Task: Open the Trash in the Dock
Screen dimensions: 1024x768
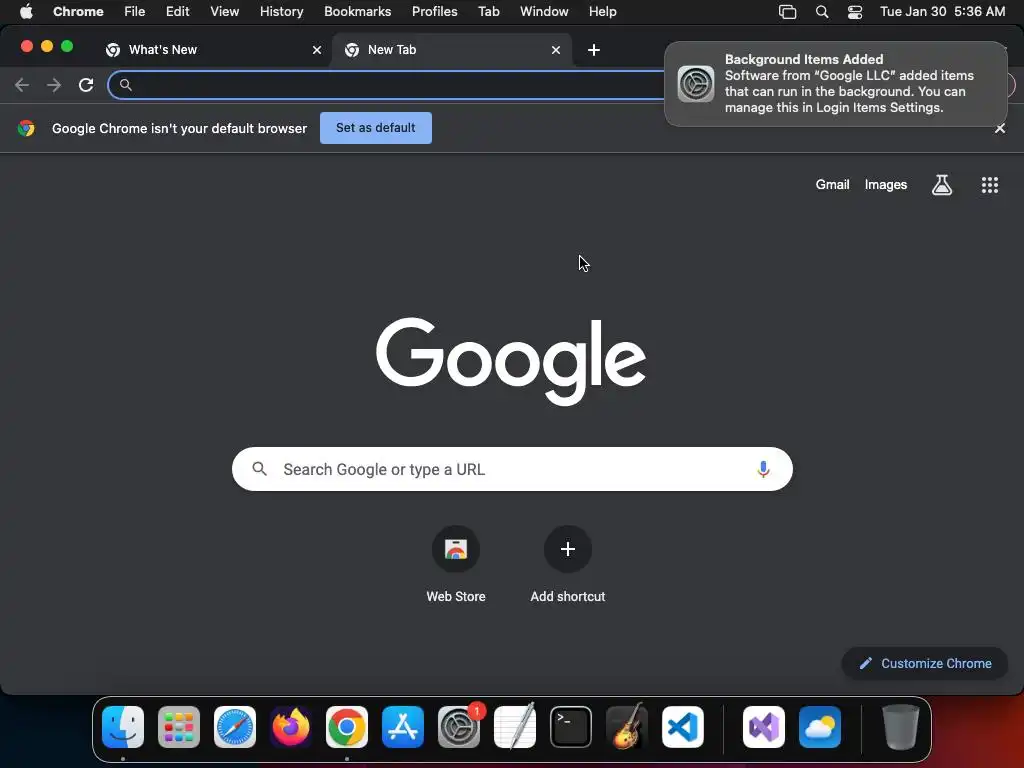Action: (901, 727)
